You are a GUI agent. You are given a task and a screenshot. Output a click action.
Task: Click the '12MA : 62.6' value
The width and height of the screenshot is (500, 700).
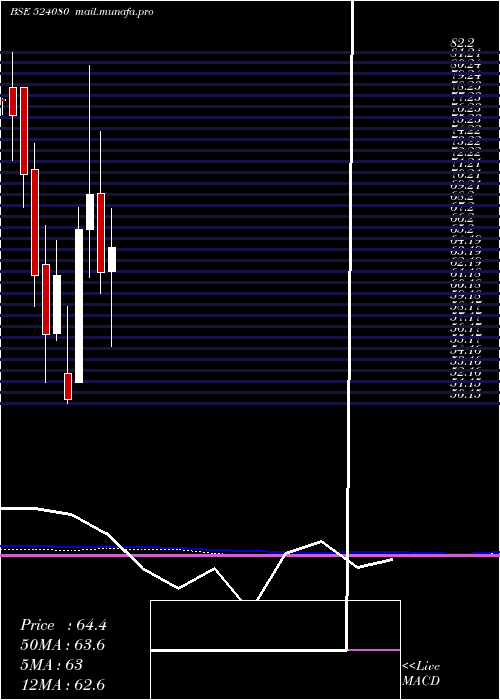tap(62, 684)
